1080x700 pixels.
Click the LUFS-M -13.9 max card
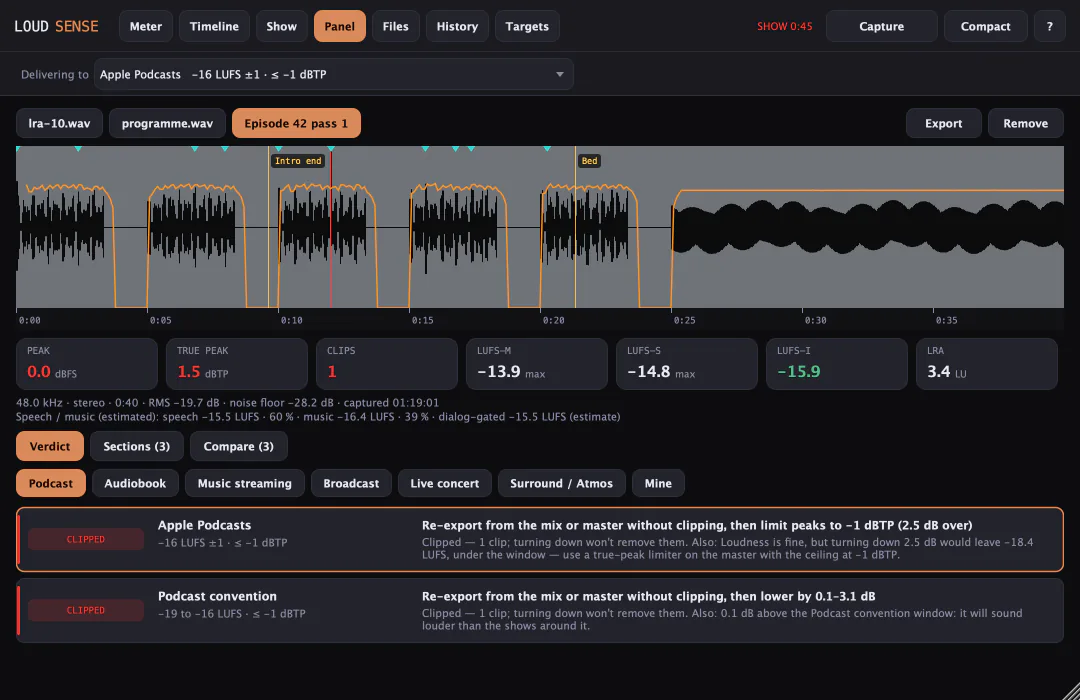(537, 364)
